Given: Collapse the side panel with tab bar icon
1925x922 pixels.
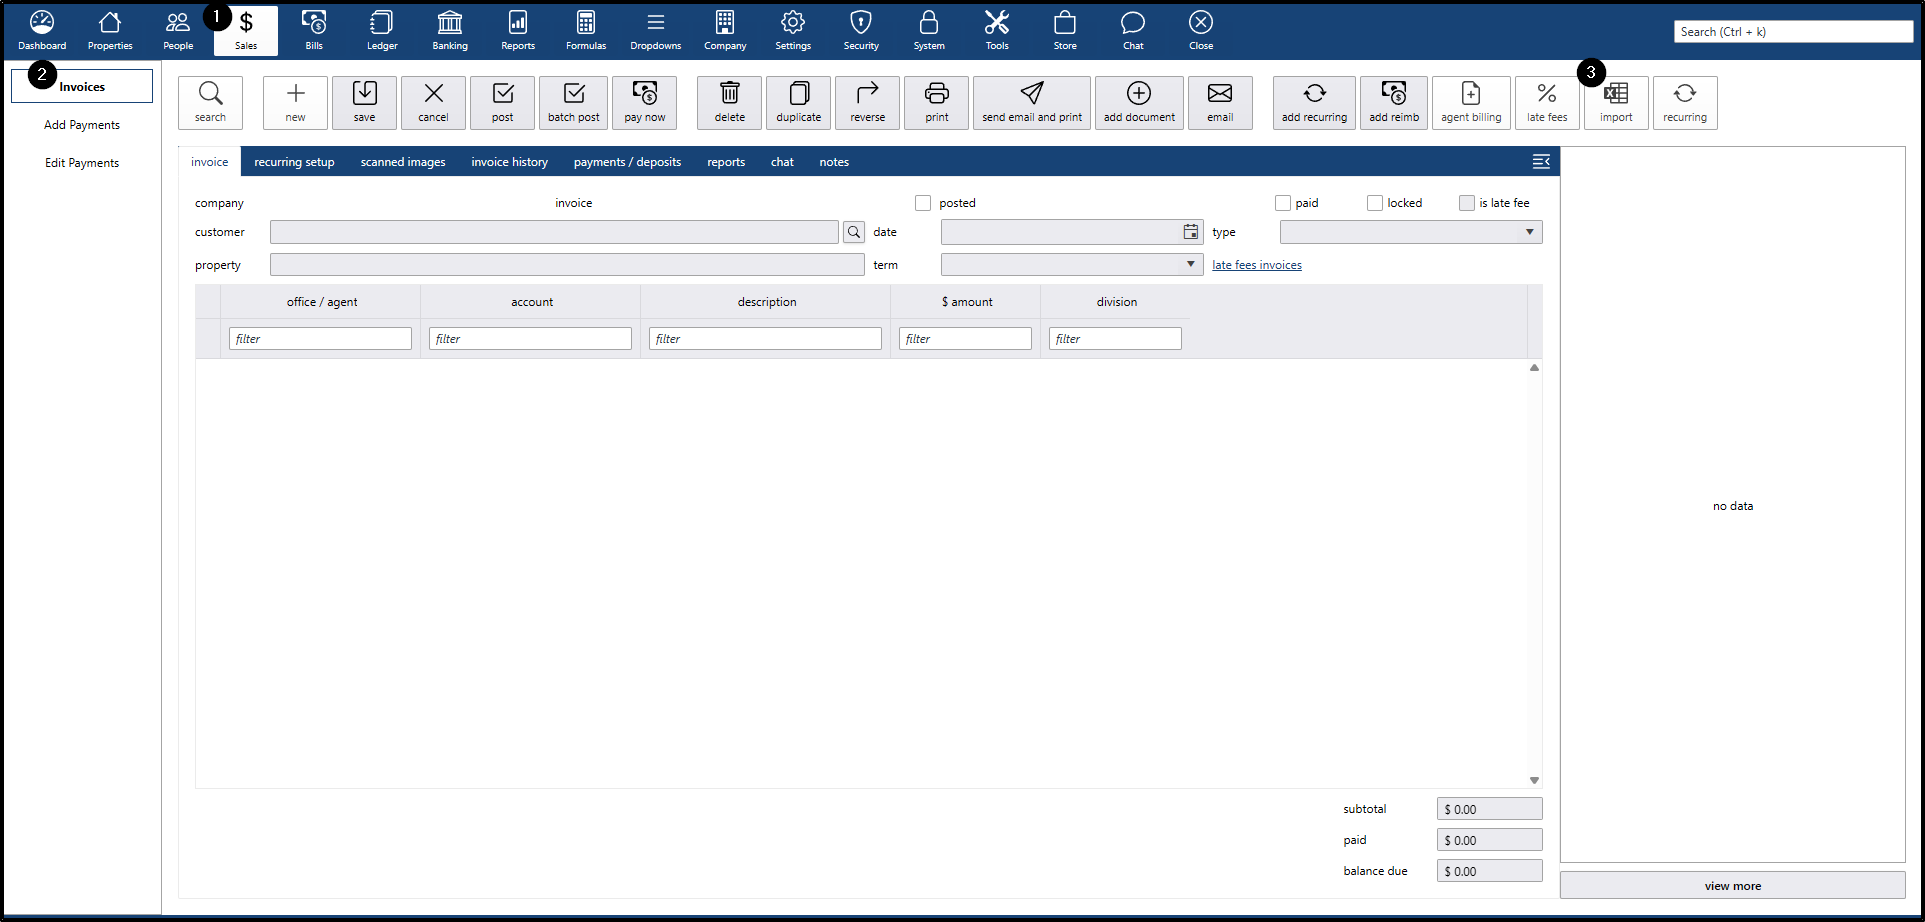Looking at the screenshot, I should (1541, 161).
